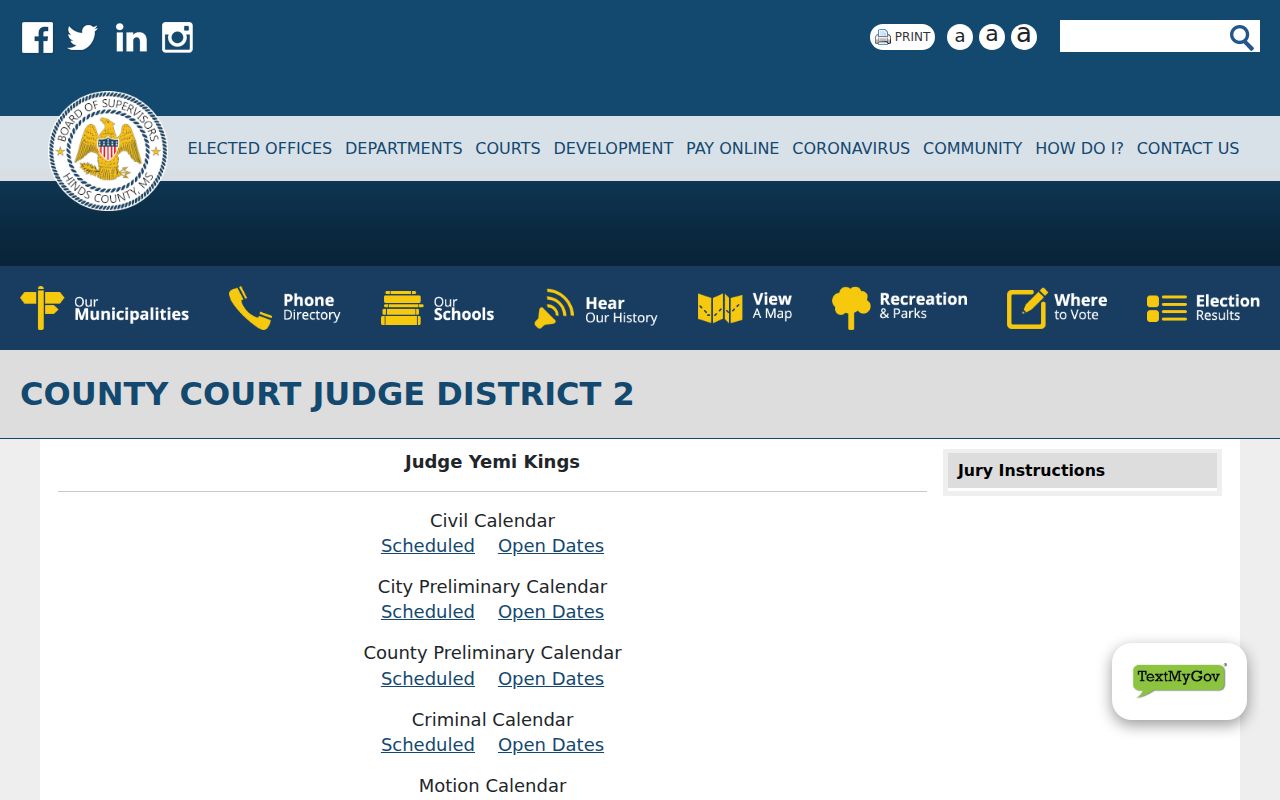Open the Jury Instructions sidebar link
The height and width of the screenshot is (800, 1280).
pos(1082,470)
